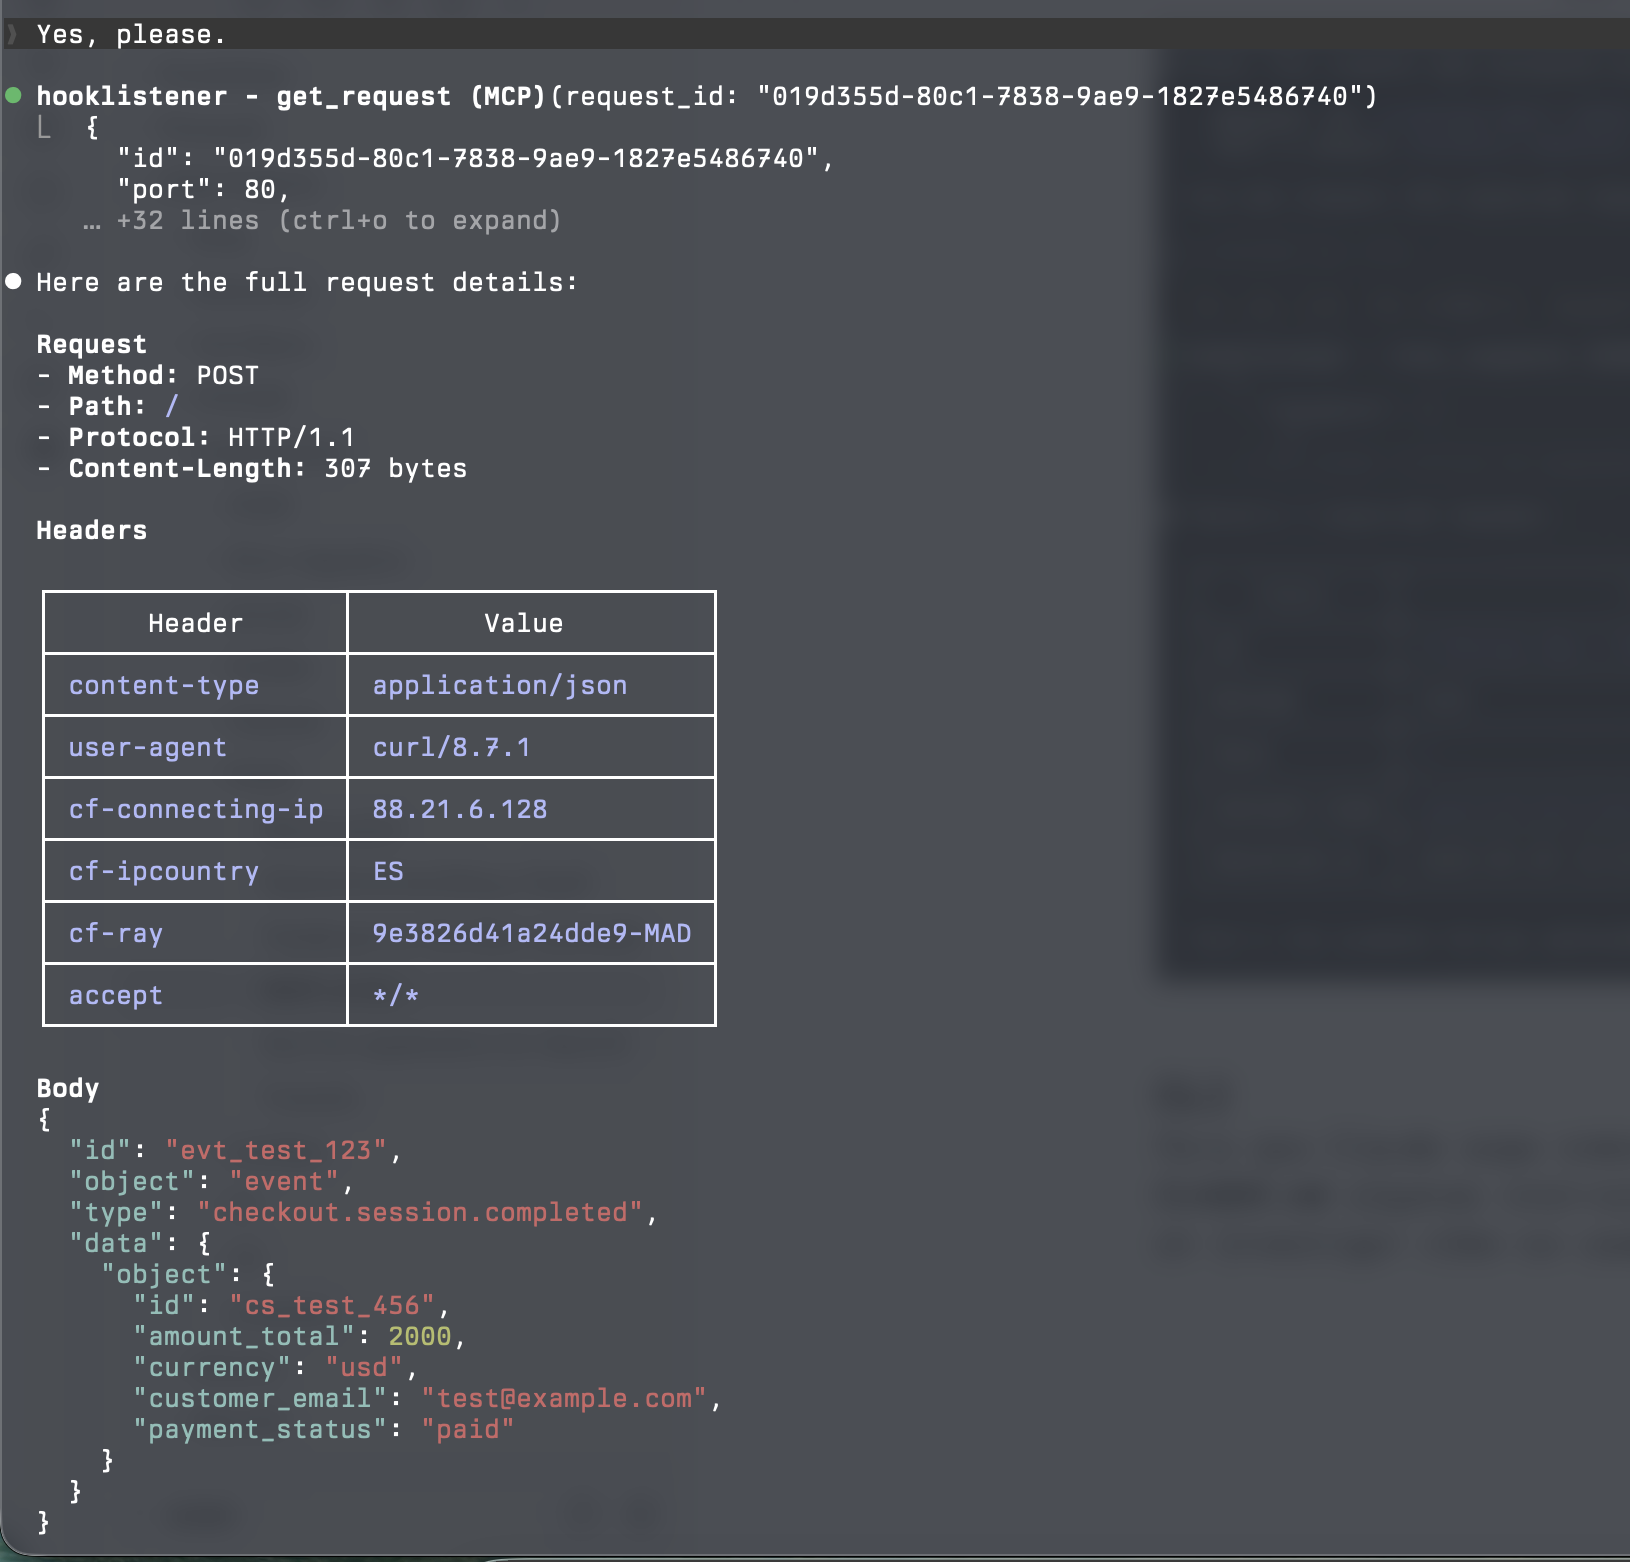Viewport: 1630px width, 1562px height.
Task: Collapse the Body JSON object
Action: 44,1119
